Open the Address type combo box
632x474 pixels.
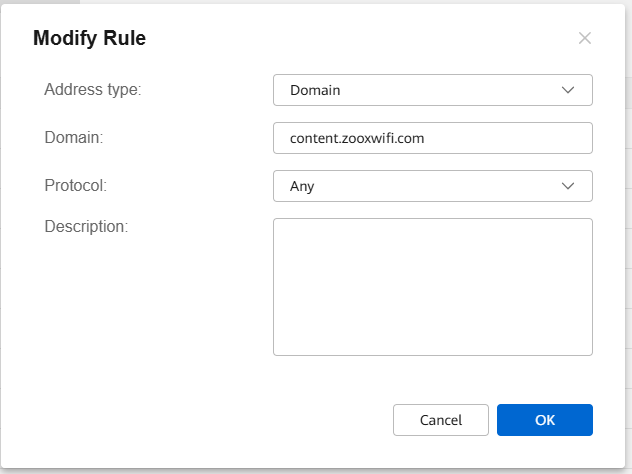pyautogui.click(x=433, y=90)
